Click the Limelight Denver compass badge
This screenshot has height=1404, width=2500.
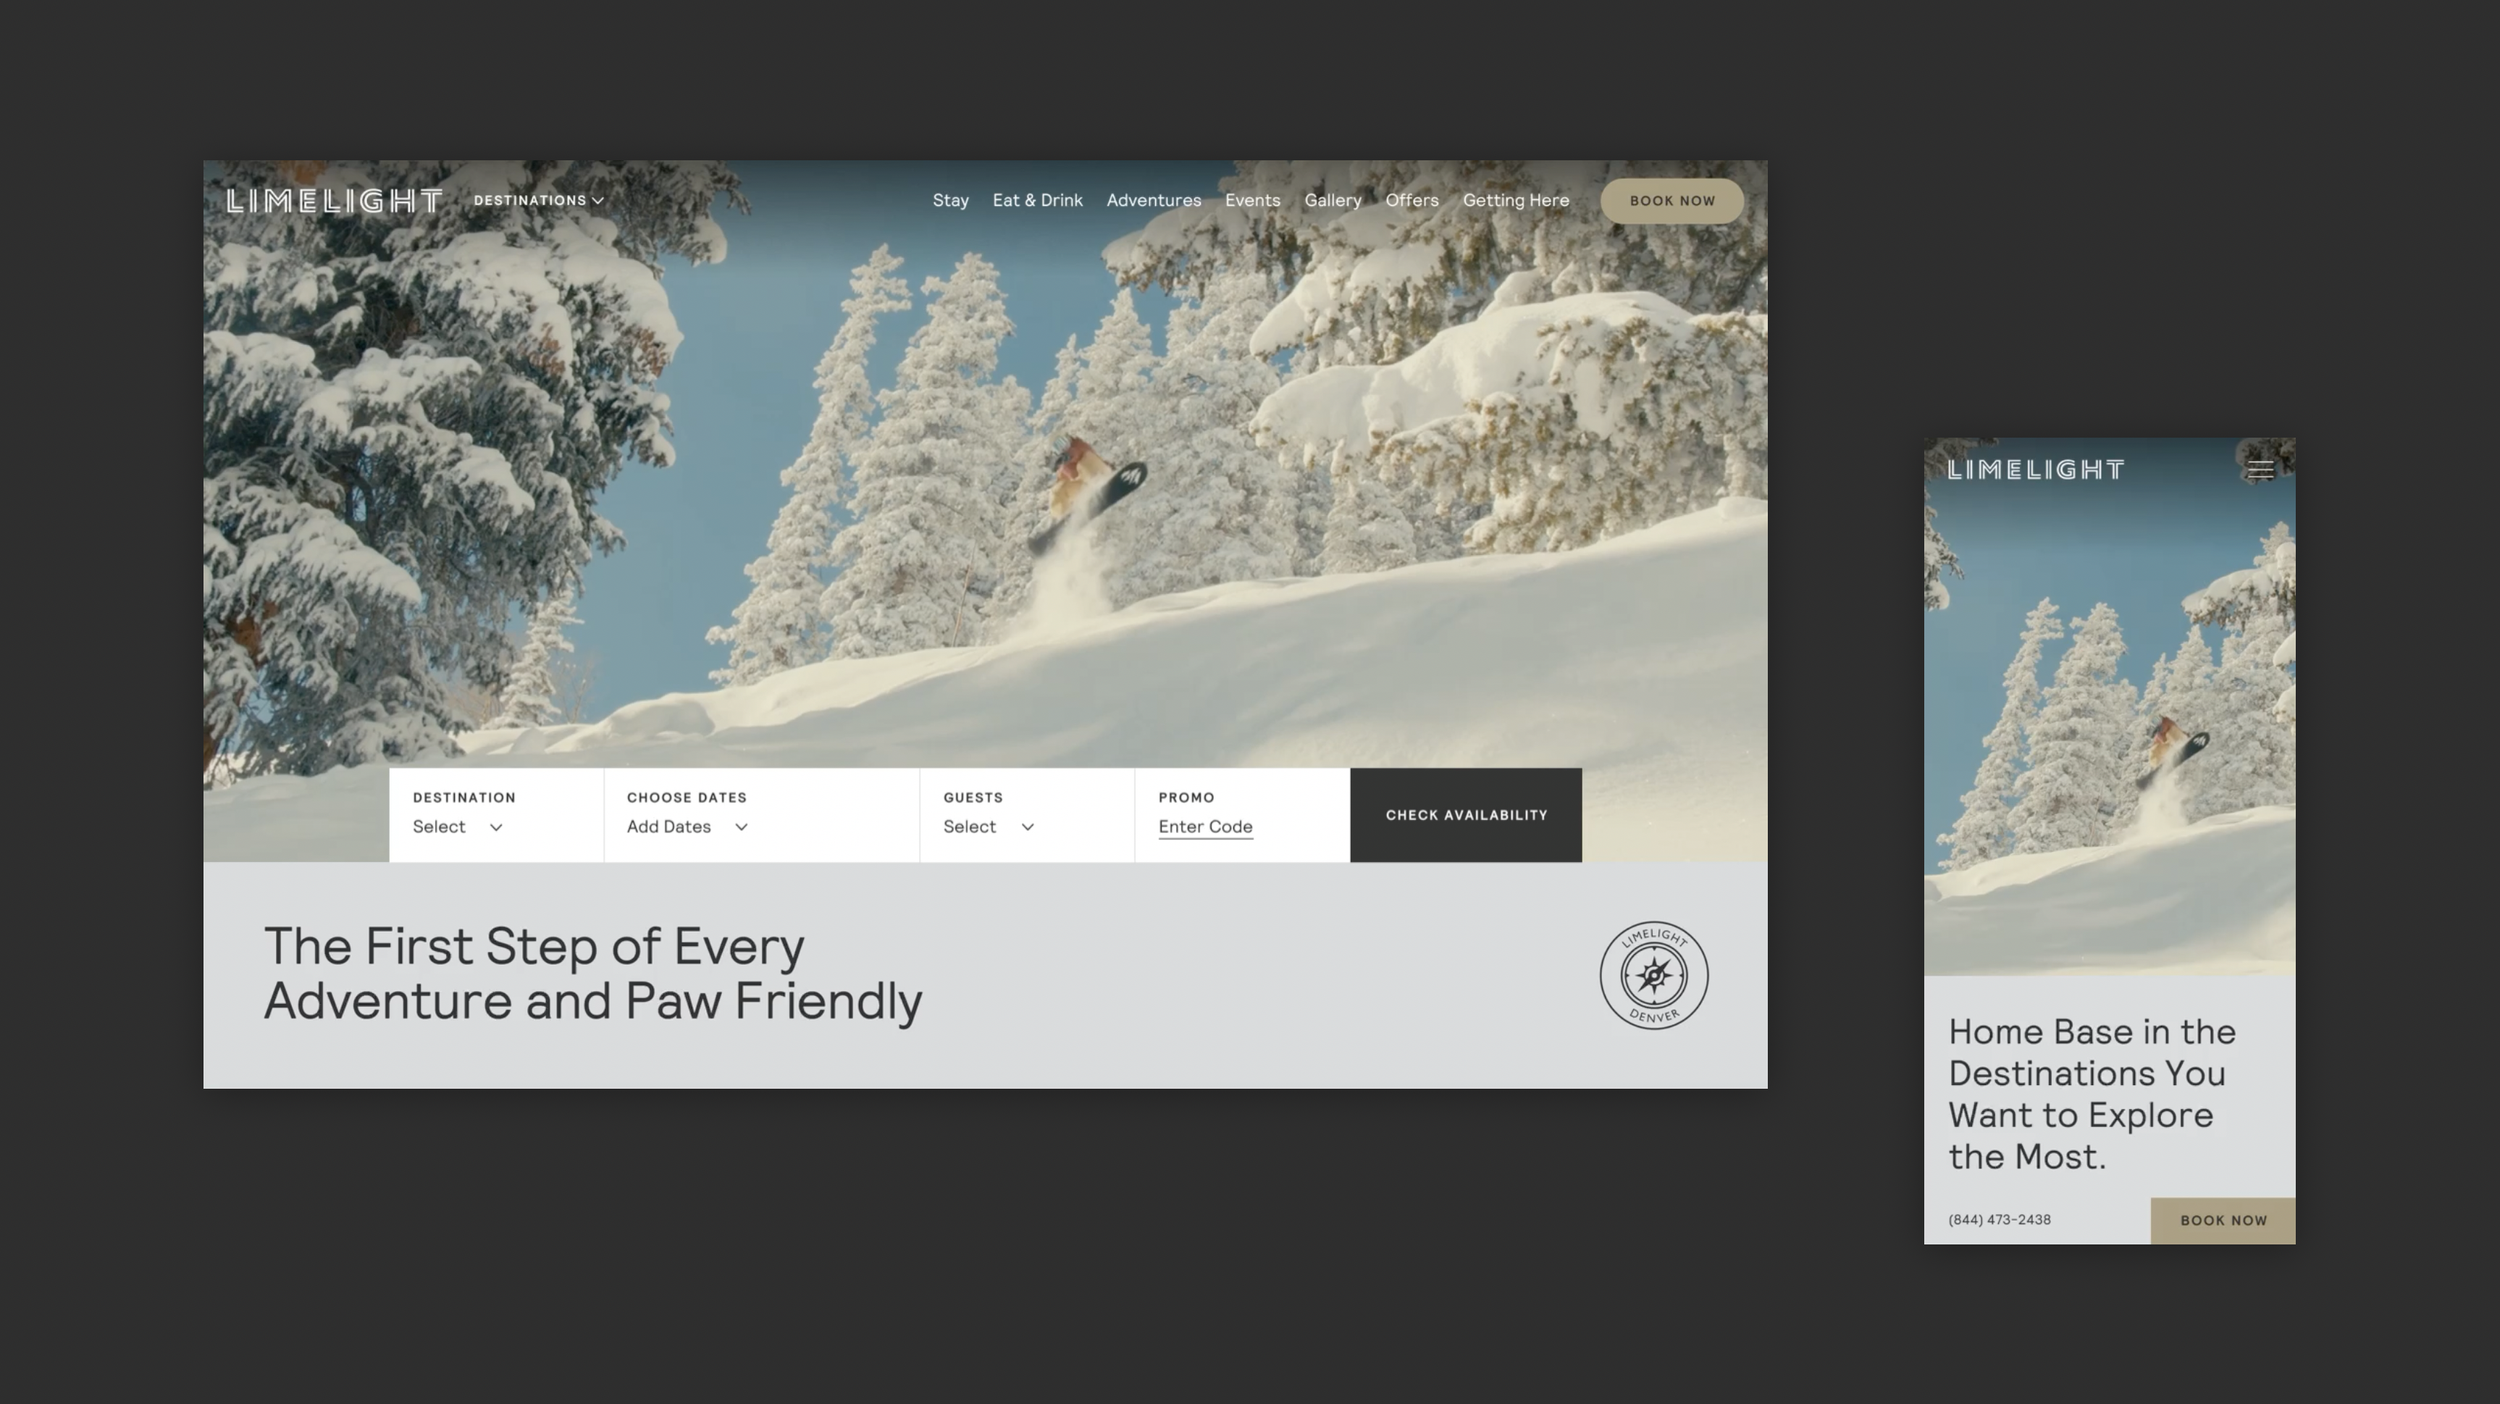(x=1653, y=975)
